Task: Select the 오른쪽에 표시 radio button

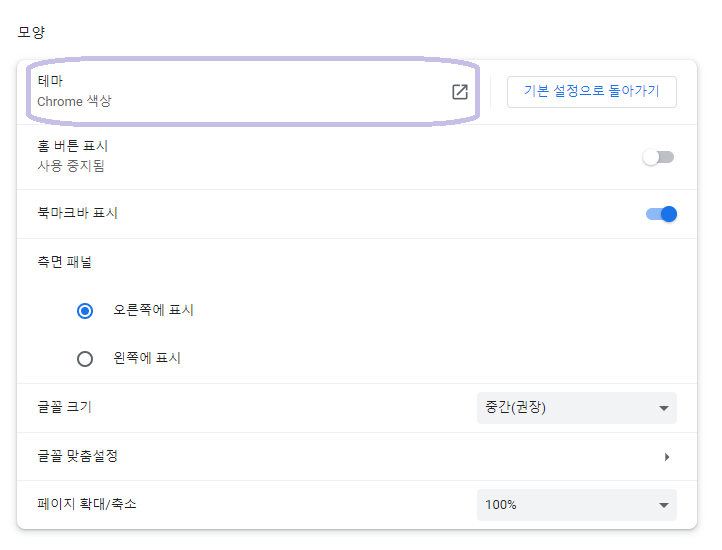Action: (85, 311)
